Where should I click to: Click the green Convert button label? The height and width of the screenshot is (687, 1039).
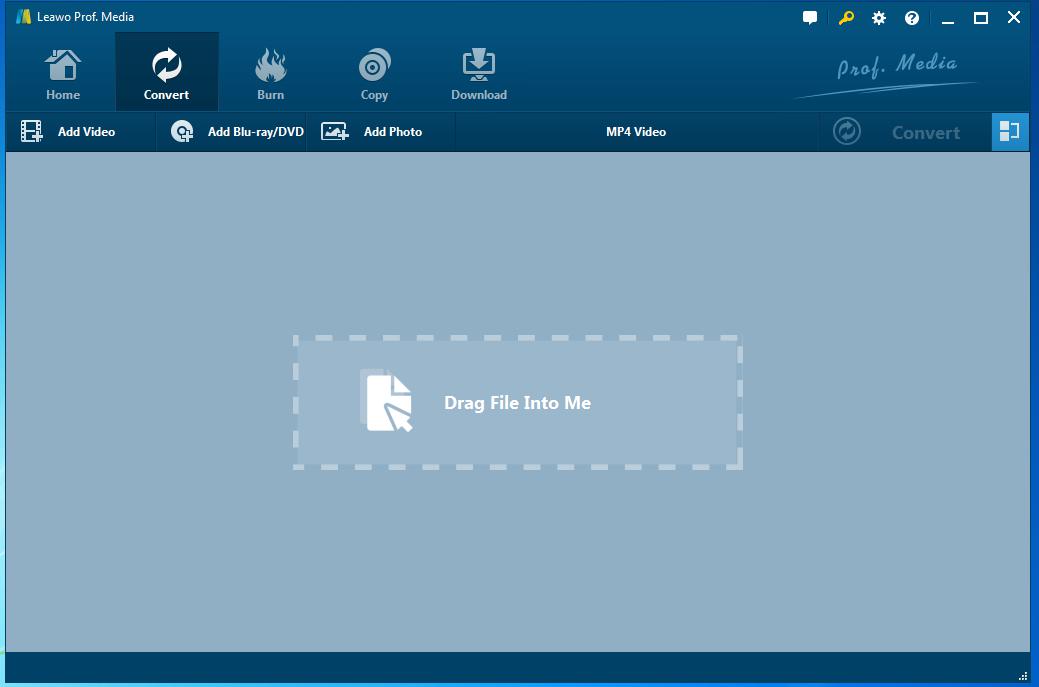pos(926,132)
